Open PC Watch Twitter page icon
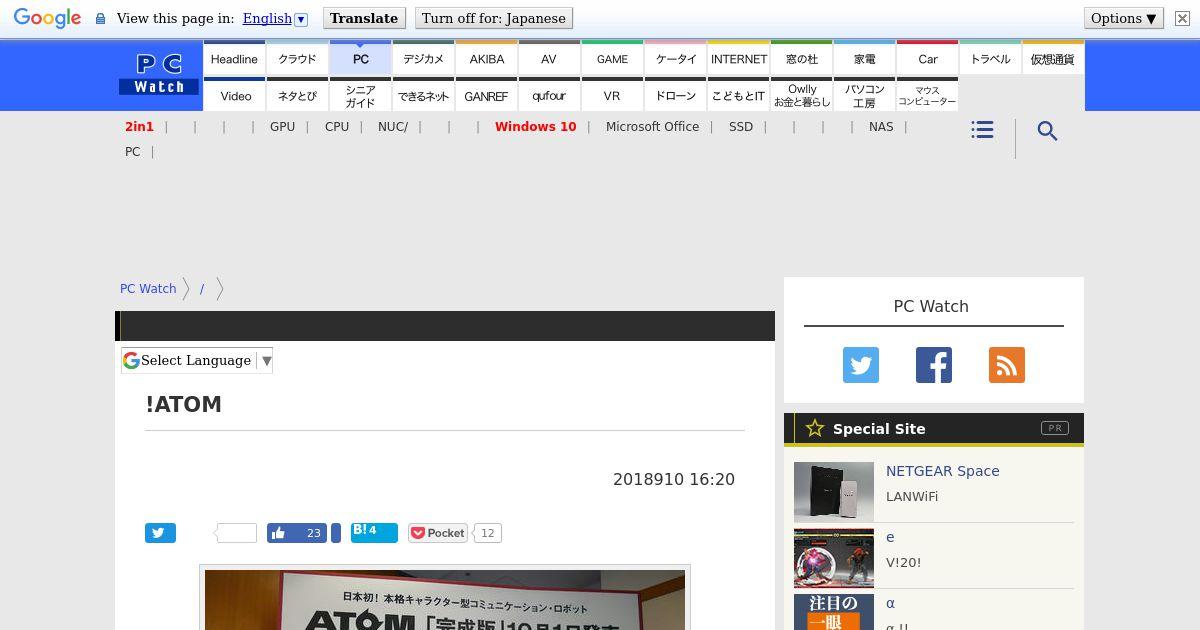 (860, 365)
